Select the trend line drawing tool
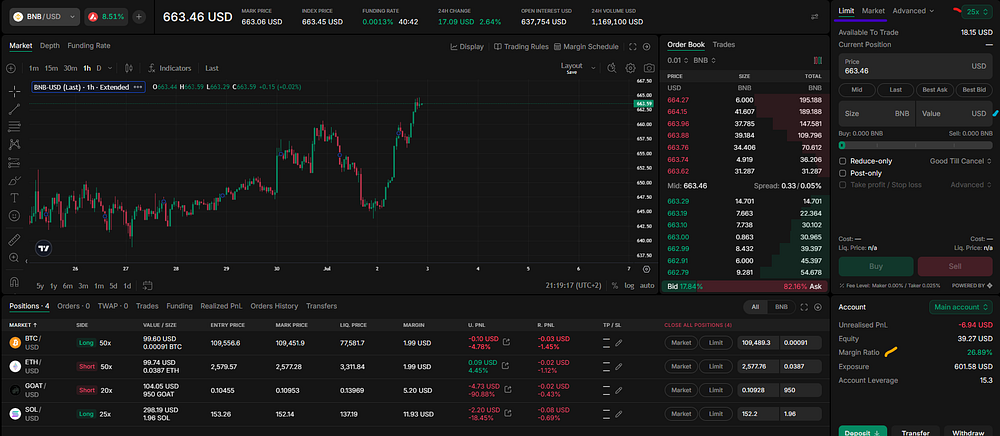 point(14,109)
